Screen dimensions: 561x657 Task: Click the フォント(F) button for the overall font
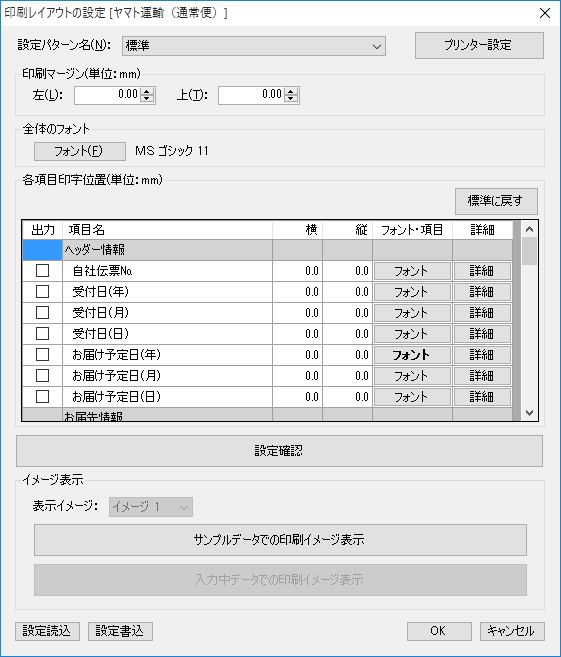(x=80, y=151)
